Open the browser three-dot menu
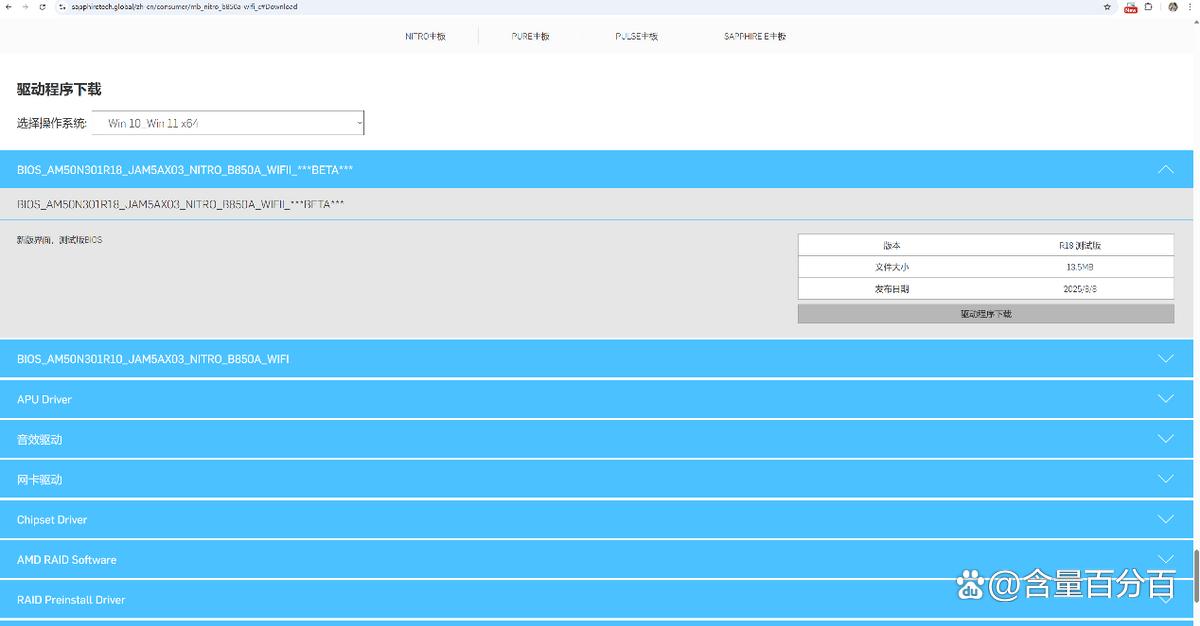This screenshot has height=626, width=1200. (1190, 6)
